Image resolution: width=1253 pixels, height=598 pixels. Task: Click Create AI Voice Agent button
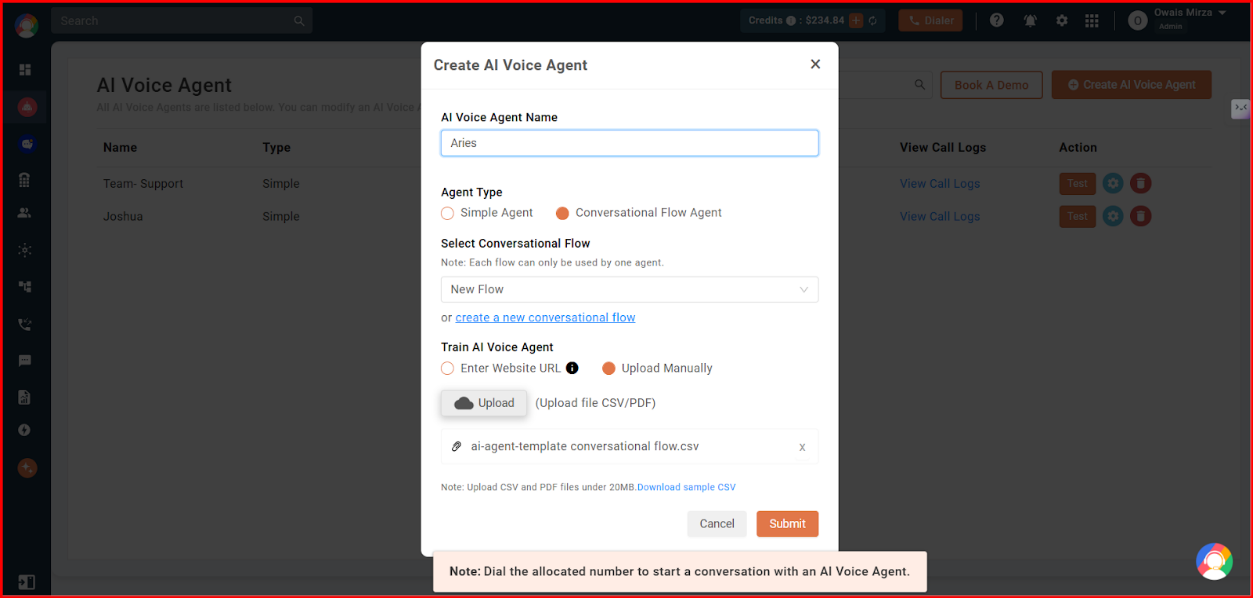(1131, 85)
